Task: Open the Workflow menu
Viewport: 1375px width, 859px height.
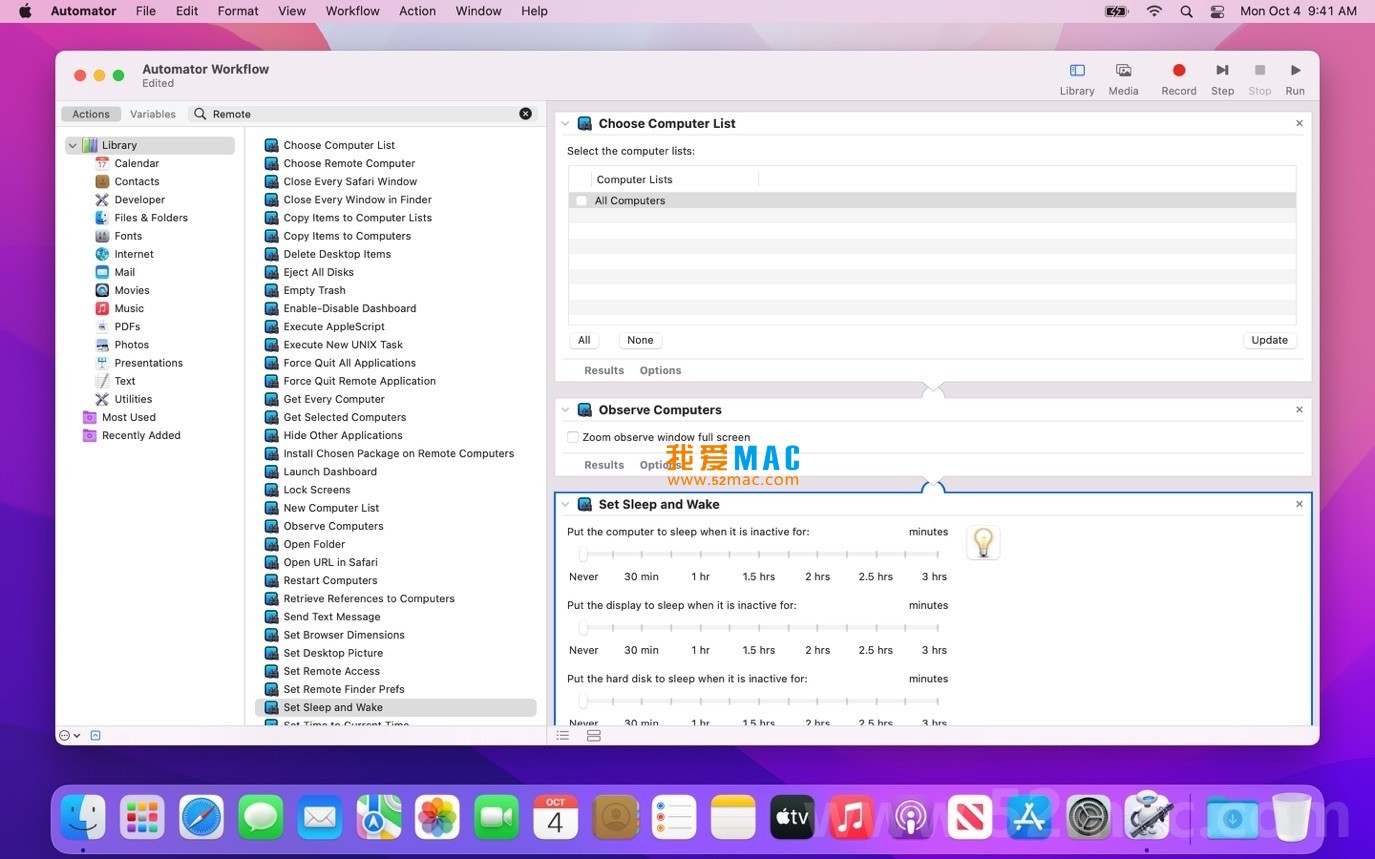Action: coord(352,11)
